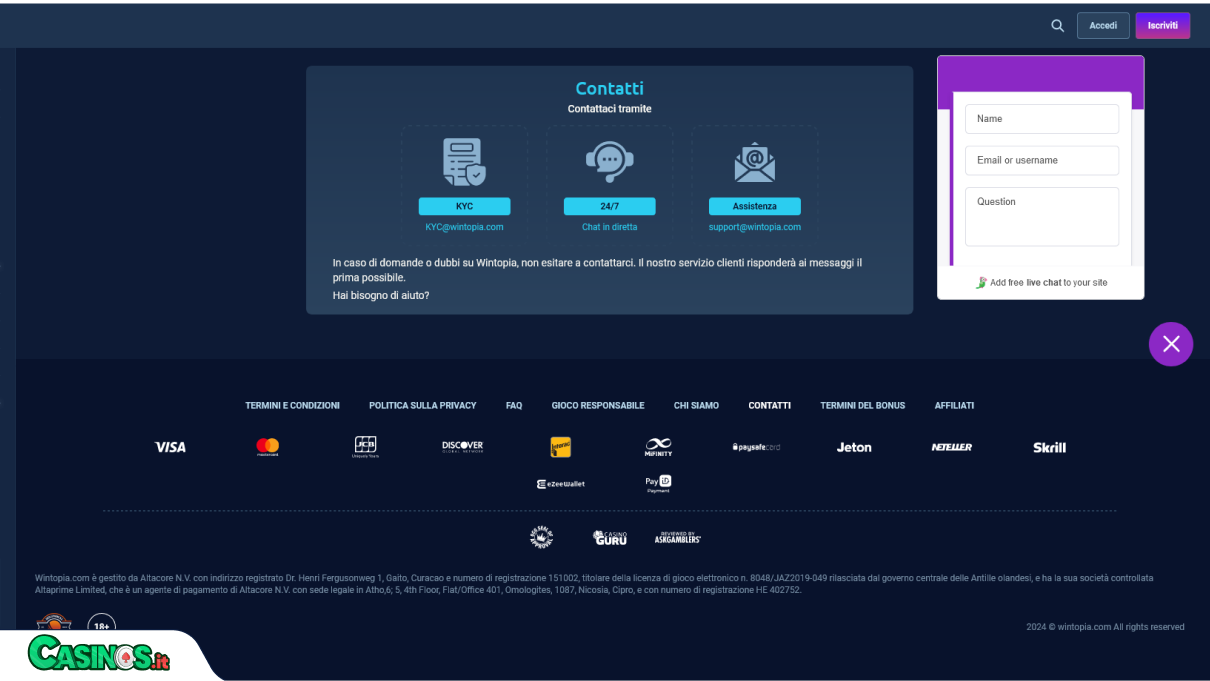Click the eZeeWallet payment logo
1210x681 pixels.
(560, 483)
